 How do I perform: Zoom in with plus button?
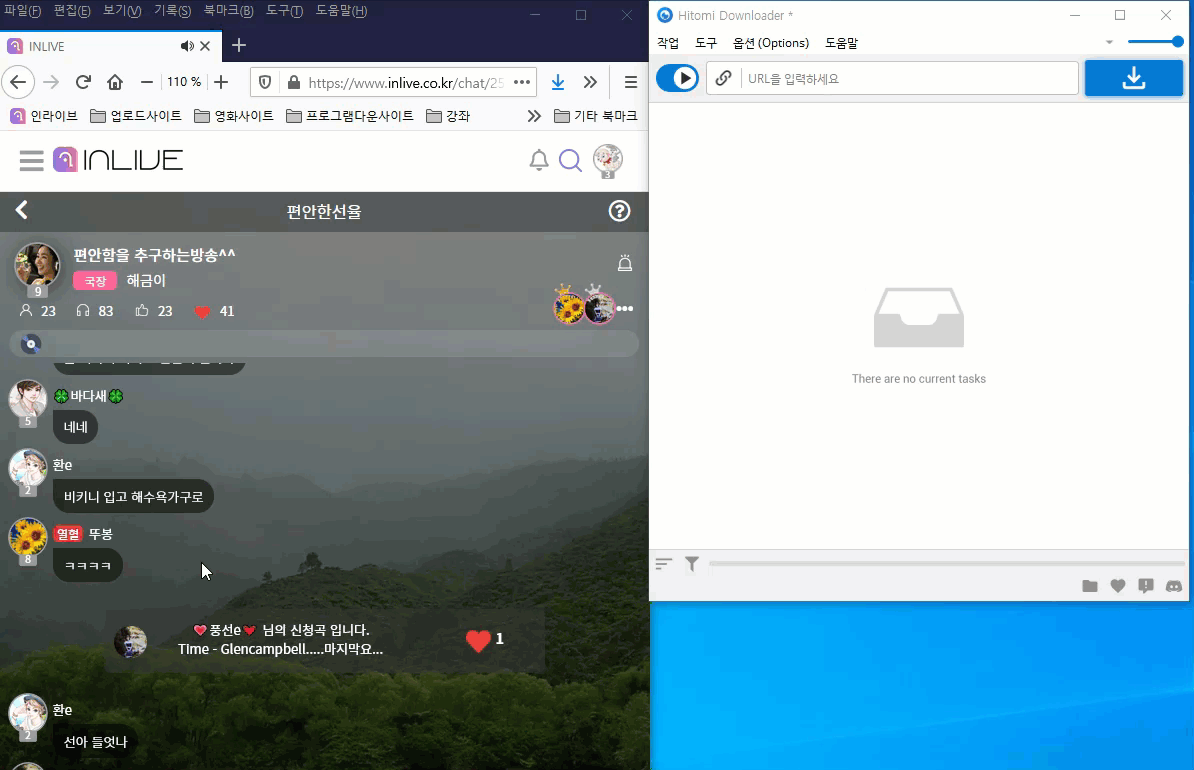point(221,82)
